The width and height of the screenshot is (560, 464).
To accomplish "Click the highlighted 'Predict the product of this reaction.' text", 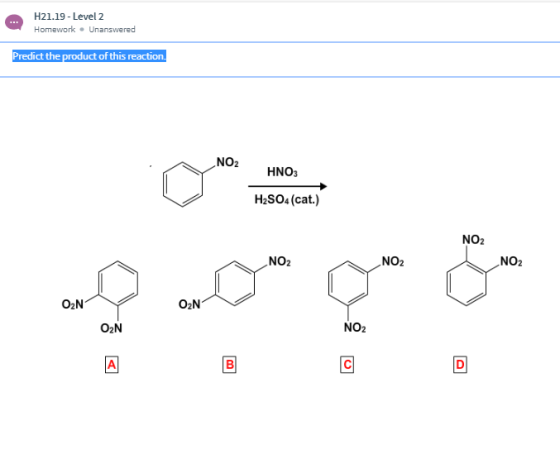I will coord(89,56).
